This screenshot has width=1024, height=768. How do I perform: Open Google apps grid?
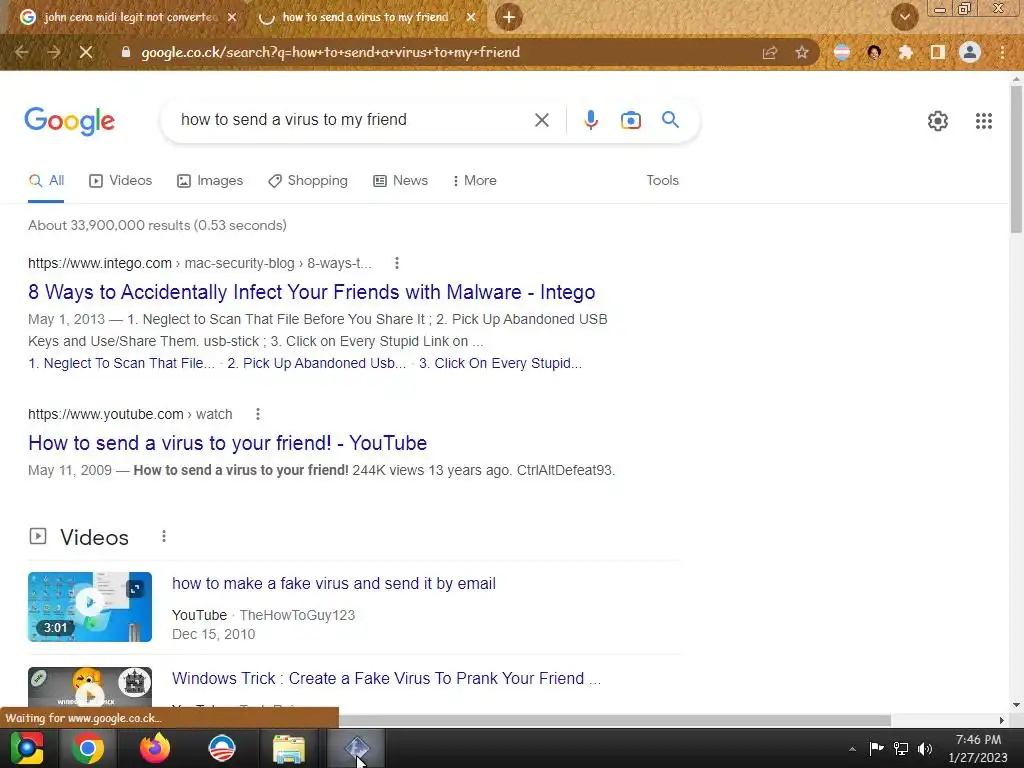[x=984, y=121]
